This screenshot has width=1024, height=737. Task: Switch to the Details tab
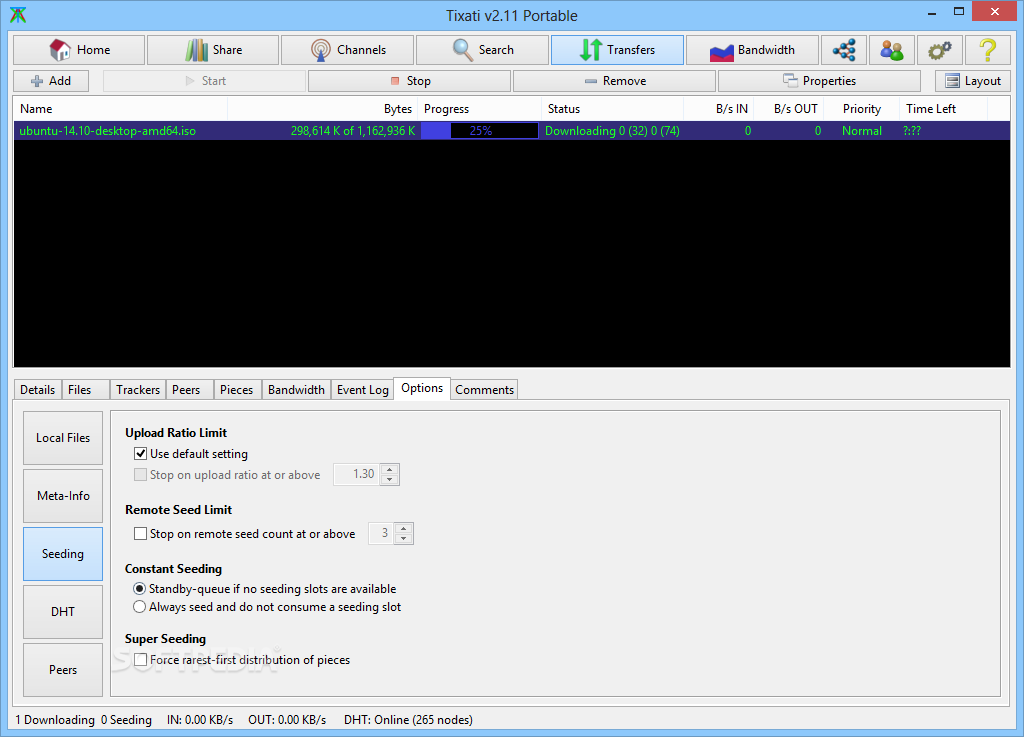coord(38,390)
